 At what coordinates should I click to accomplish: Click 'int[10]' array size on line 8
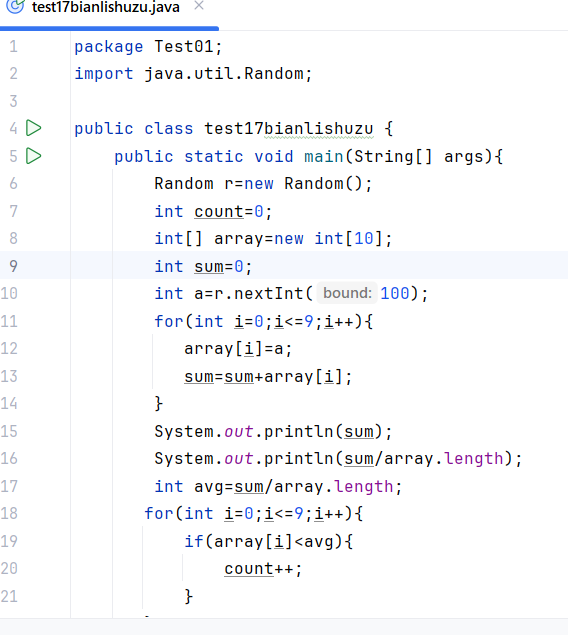(x=348, y=239)
